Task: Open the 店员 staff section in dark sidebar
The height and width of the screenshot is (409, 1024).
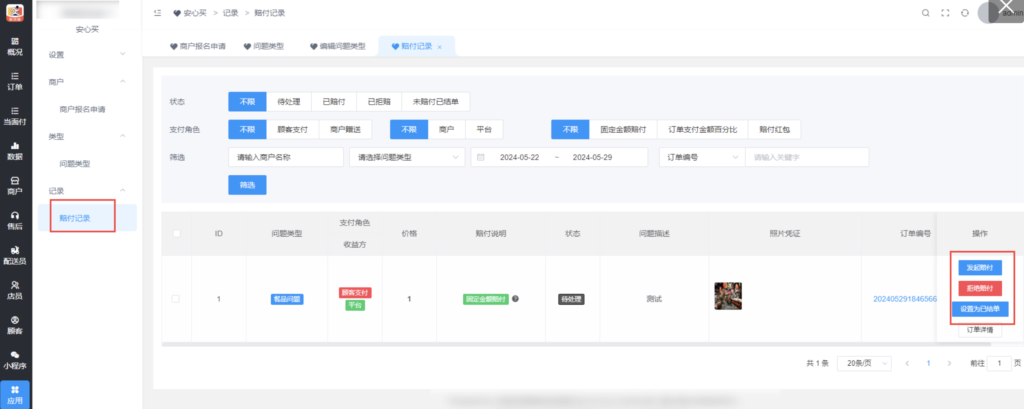Action: 15,290
